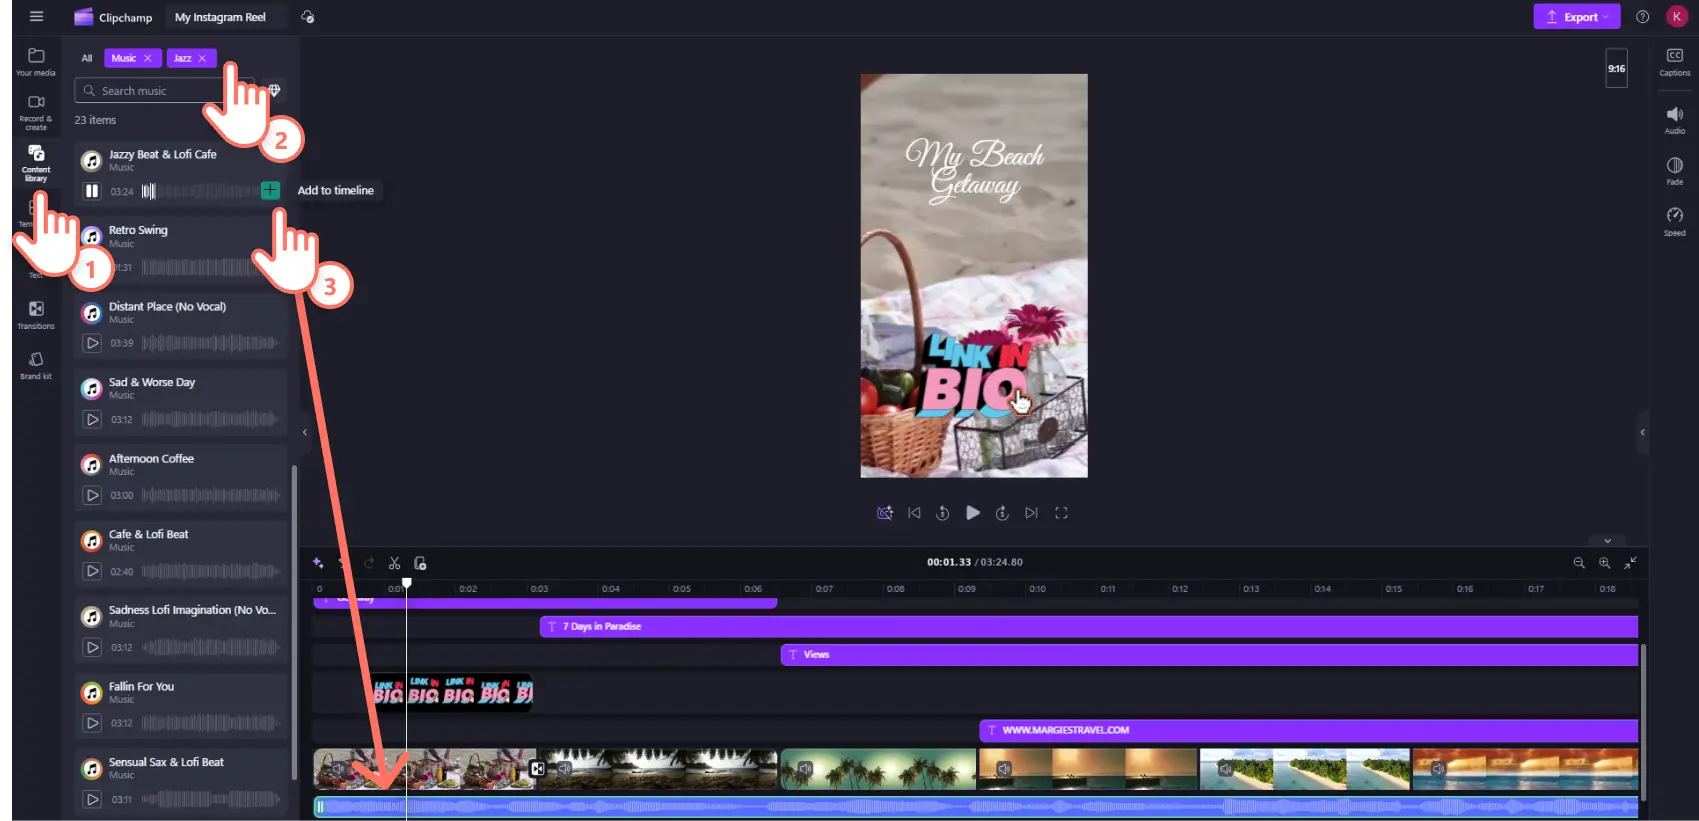Click the magic sparkle auto-compose icon
The height and width of the screenshot is (821, 1699).
(x=318, y=563)
